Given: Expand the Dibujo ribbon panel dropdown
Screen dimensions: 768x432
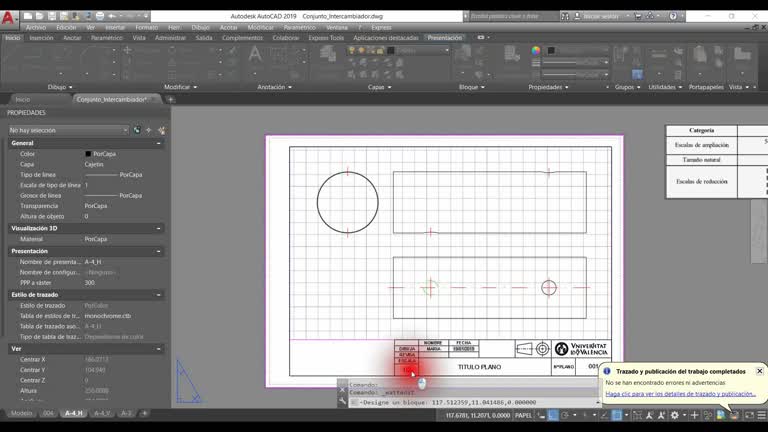Looking at the screenshot, I should (x=60, y=87).
